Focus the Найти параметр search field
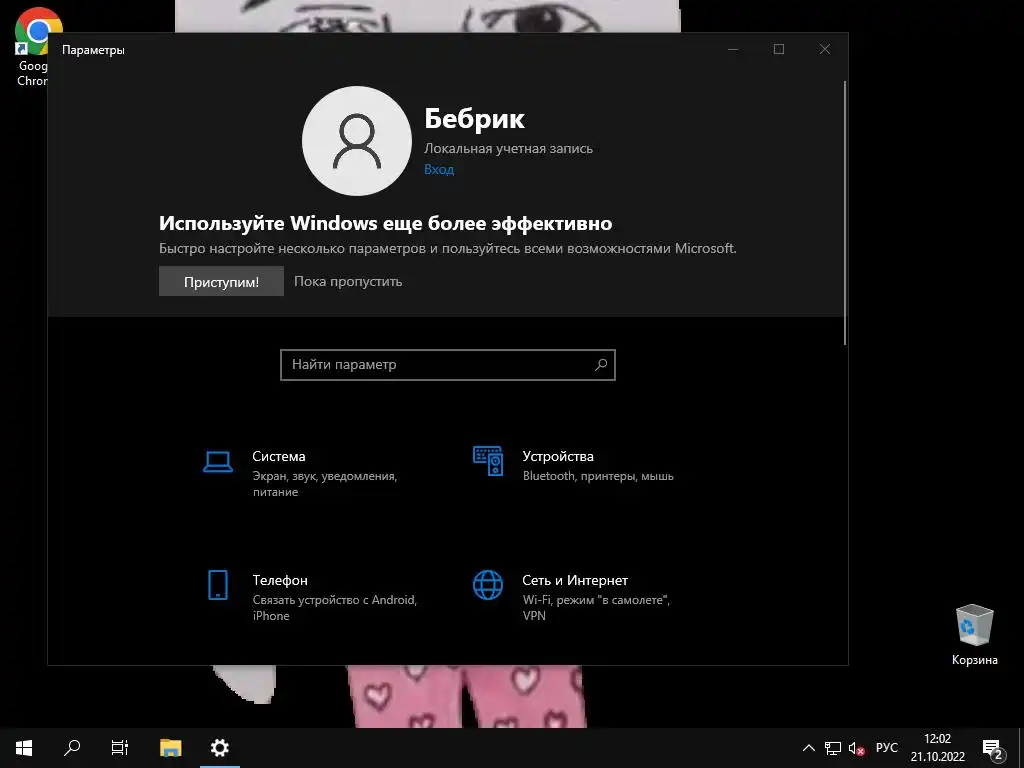 point(448,364)
